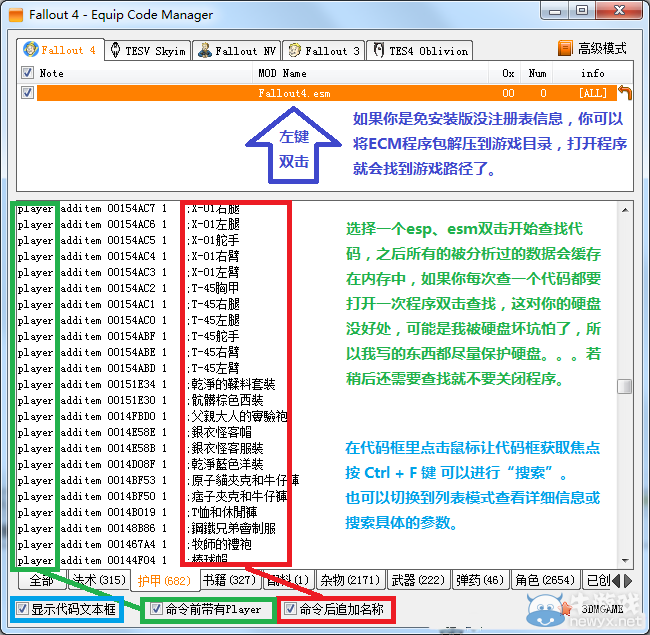Click the code line for 00154AC2 T-45胸甲
Viewport: 650px width, 635px height.
[x=129, y=288]
